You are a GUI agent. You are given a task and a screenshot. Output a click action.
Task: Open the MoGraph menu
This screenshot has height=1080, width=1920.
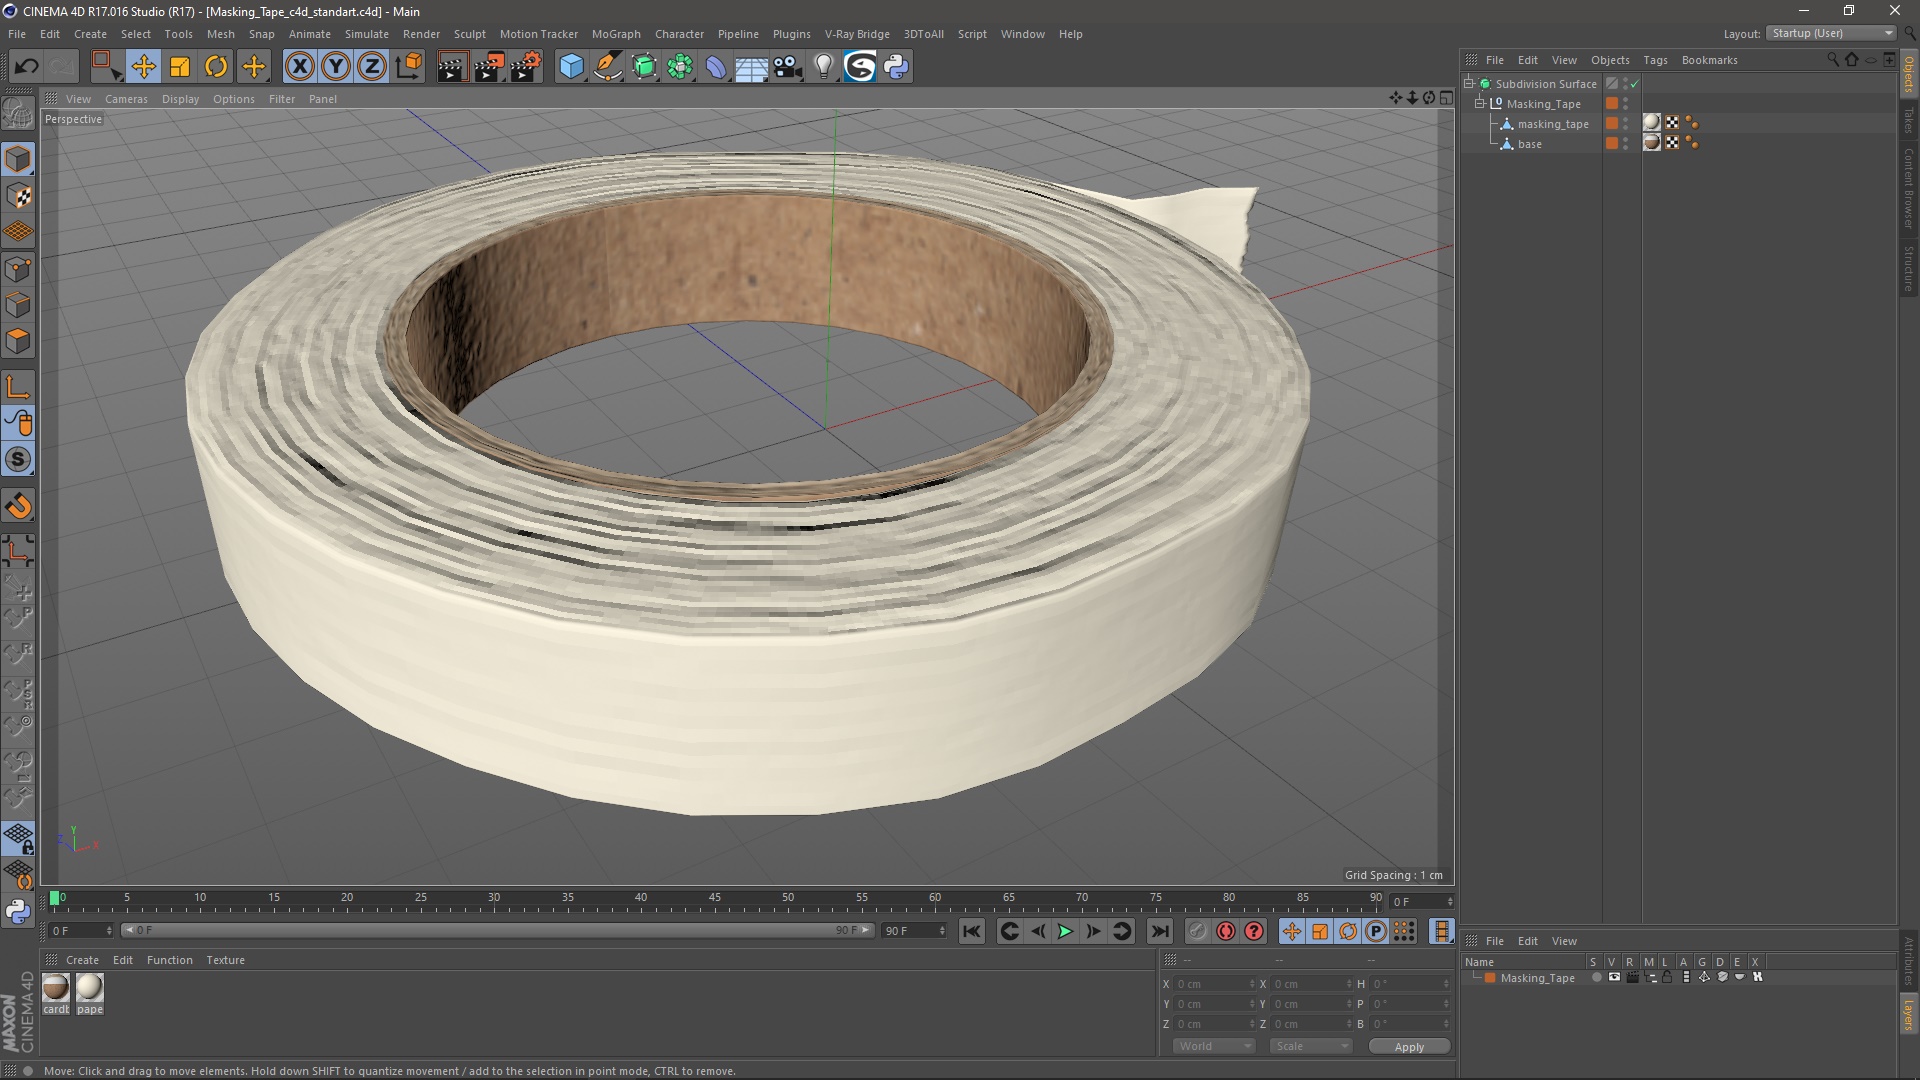point(615,34)
